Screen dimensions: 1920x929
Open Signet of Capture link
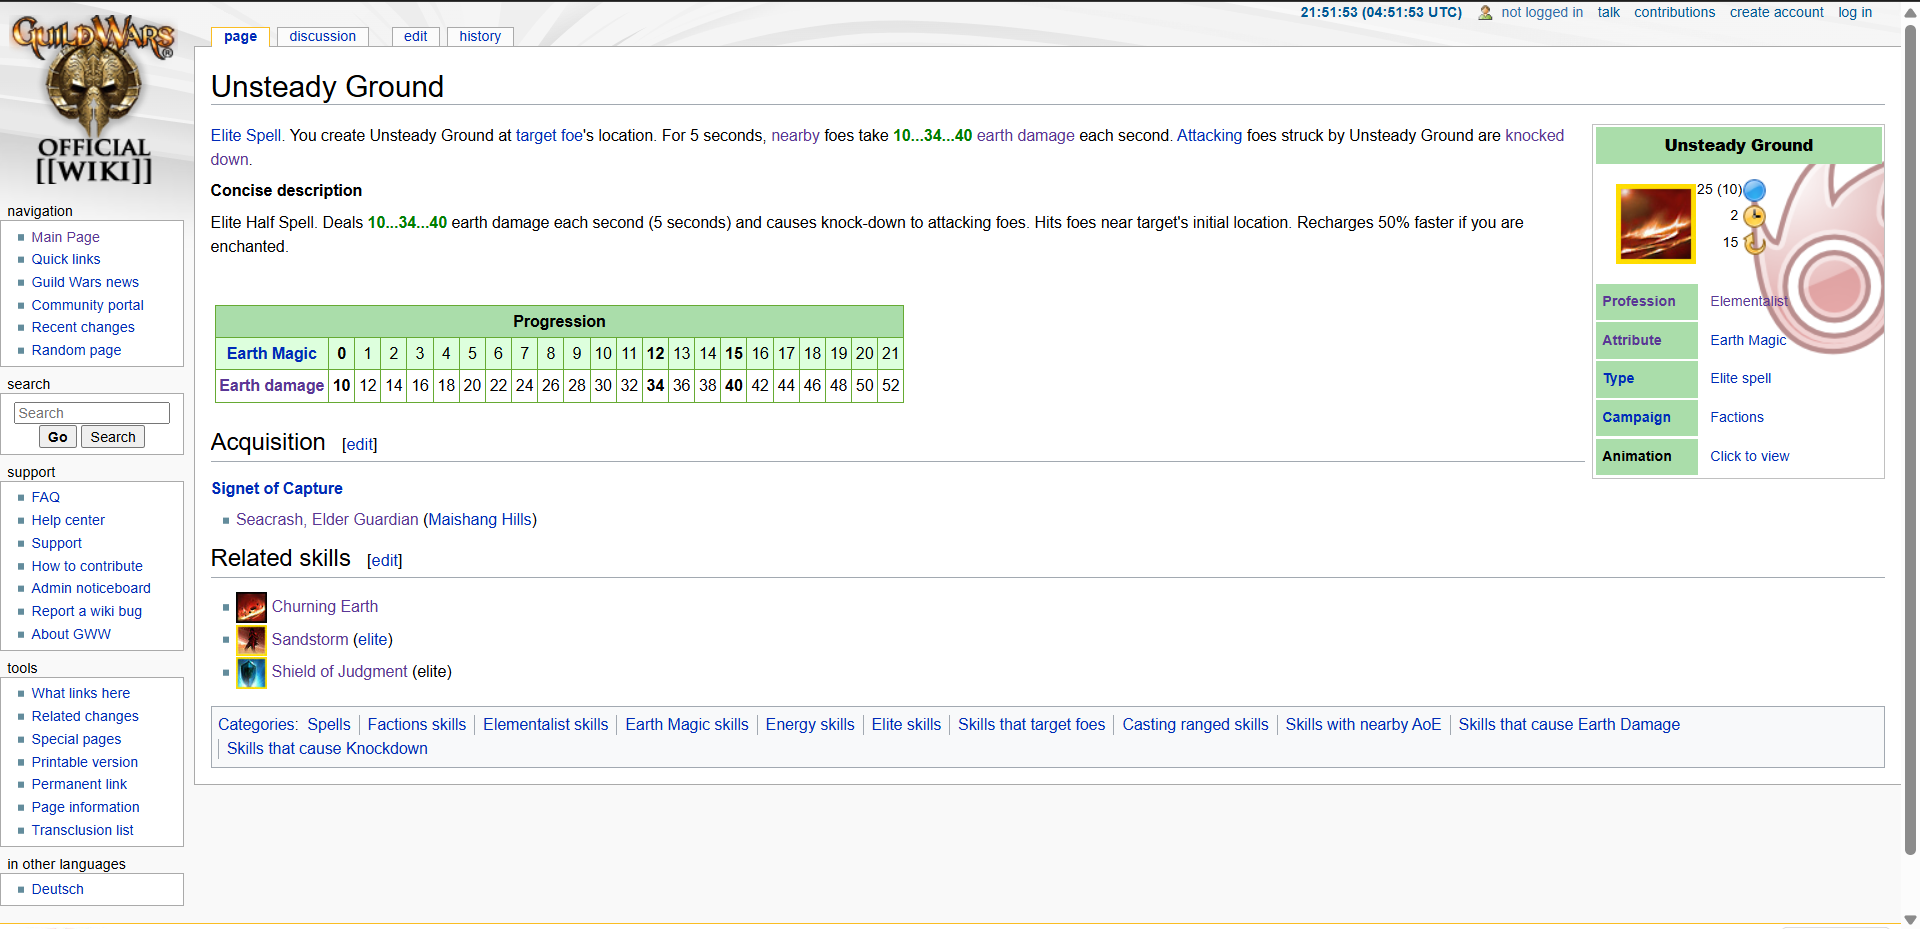click(x=277, y=488)
